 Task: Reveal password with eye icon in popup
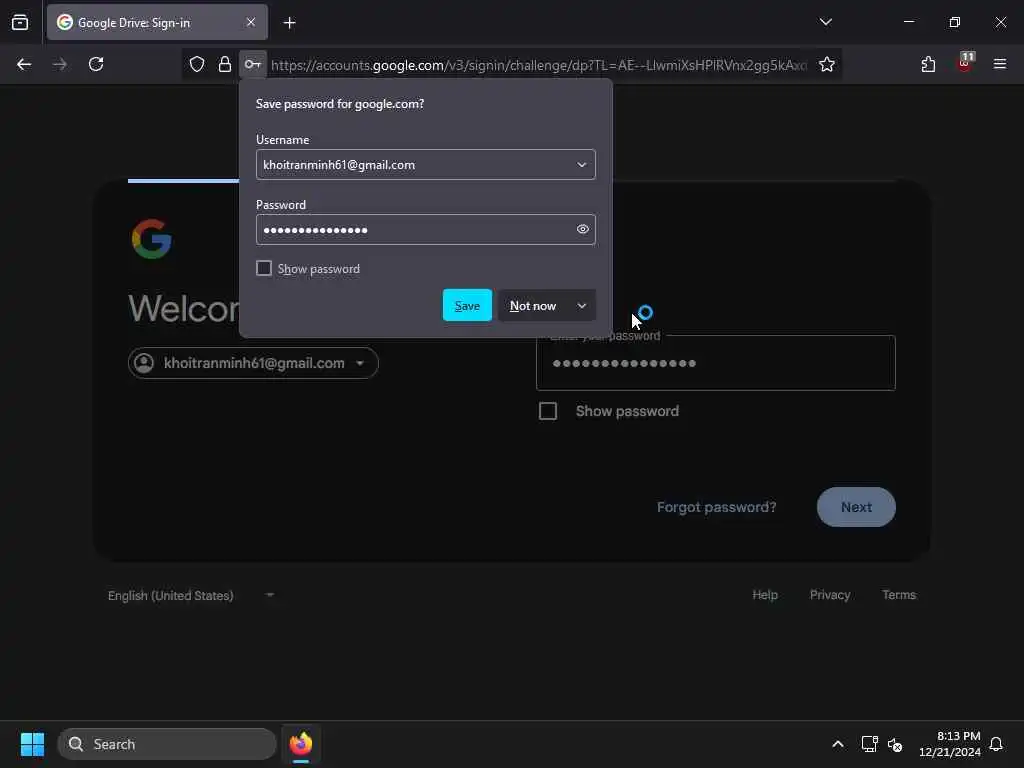tap(583, 229)
